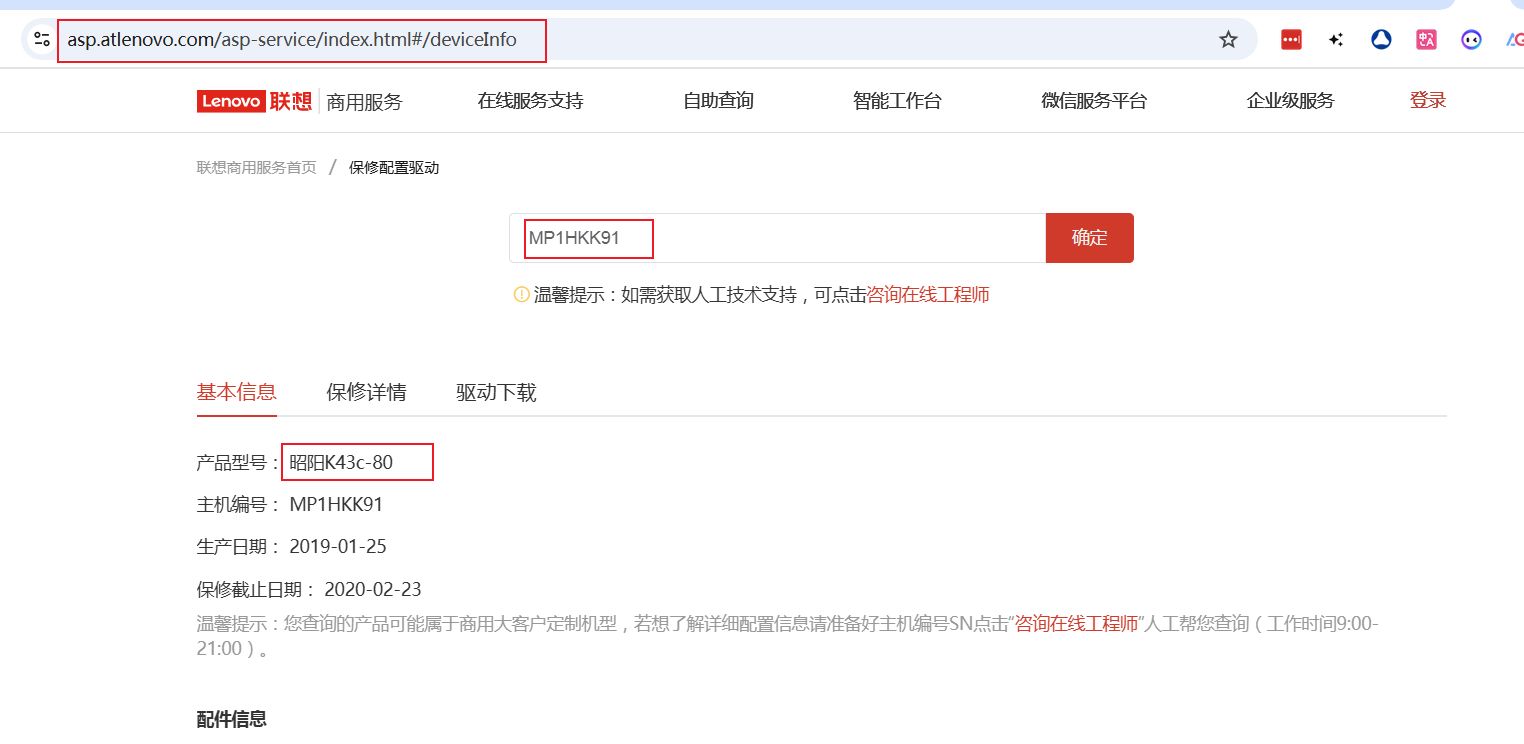The image size is (1524, 744).
Task: Switch to the 驱动下载 tab
Action: (496, 392)
